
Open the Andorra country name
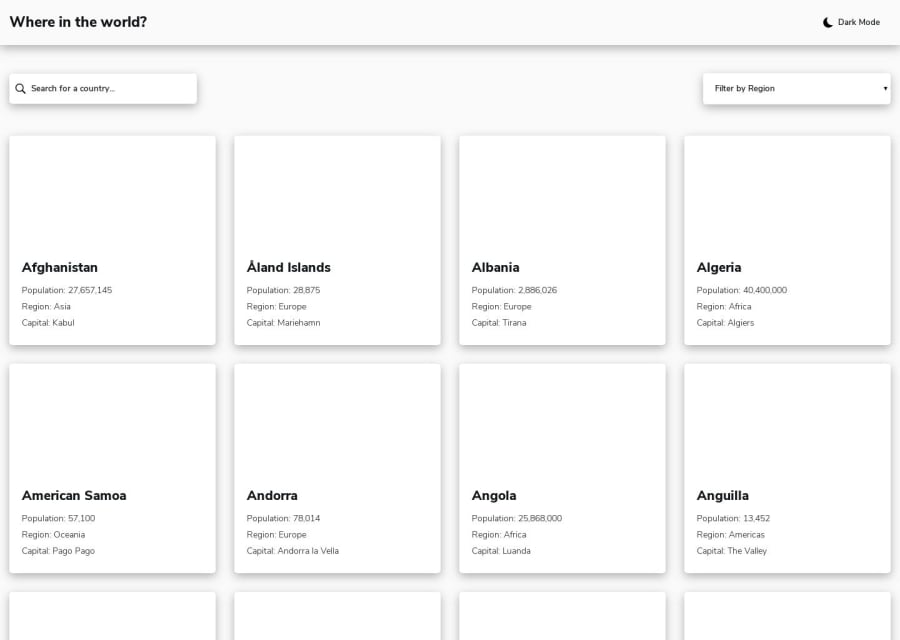pyautogui.click(x=272, y=495)
